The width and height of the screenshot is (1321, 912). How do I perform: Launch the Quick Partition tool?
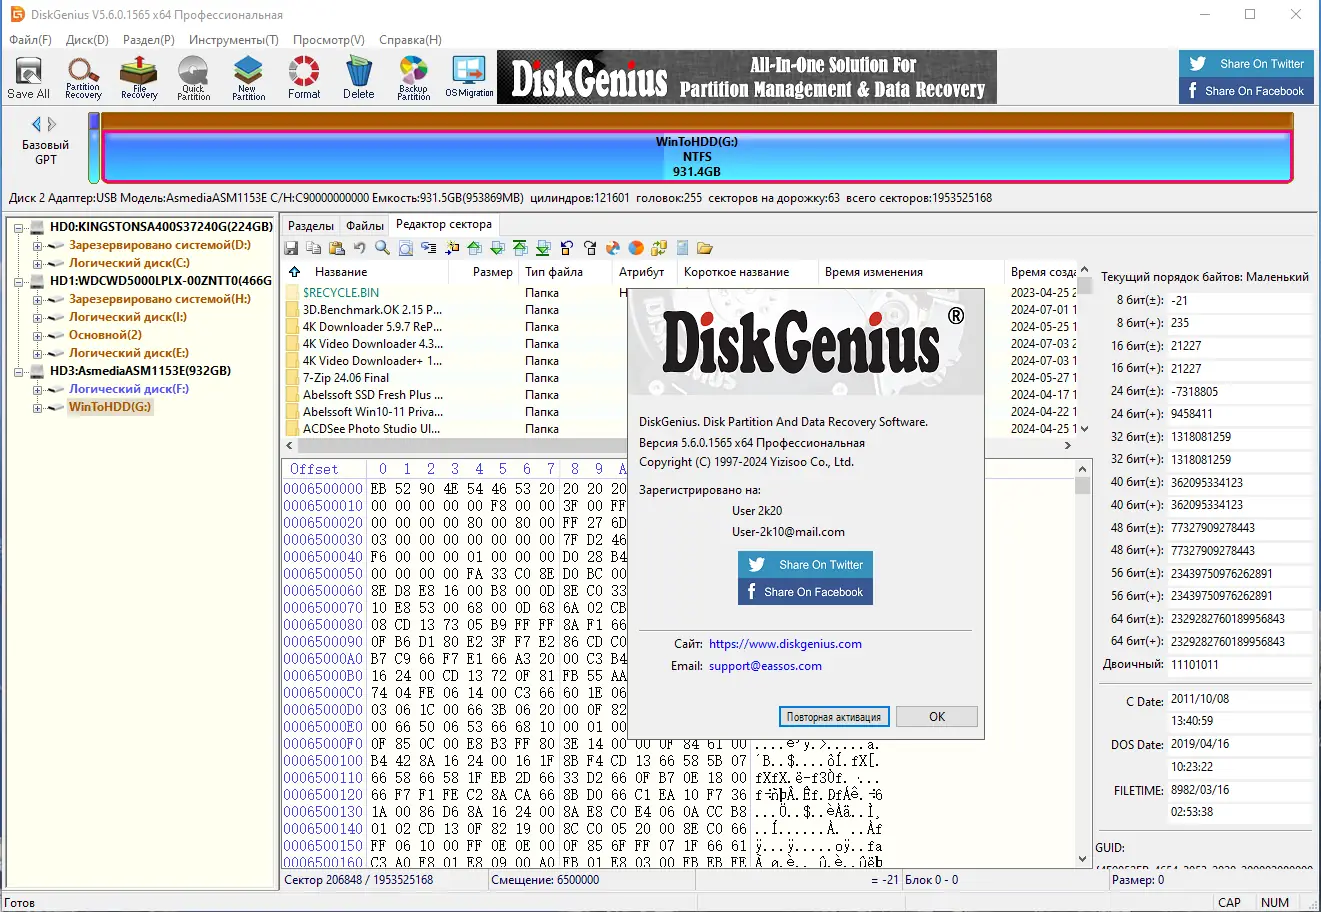point(193,78)
